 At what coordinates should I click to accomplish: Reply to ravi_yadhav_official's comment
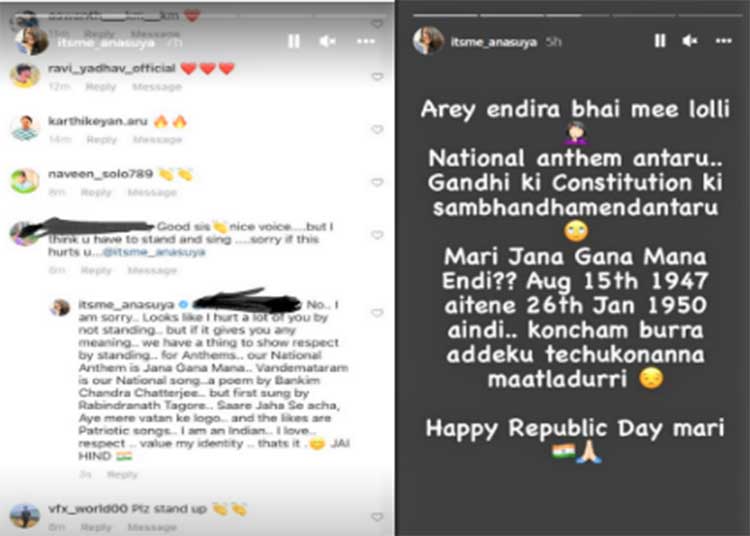point(101,87)
